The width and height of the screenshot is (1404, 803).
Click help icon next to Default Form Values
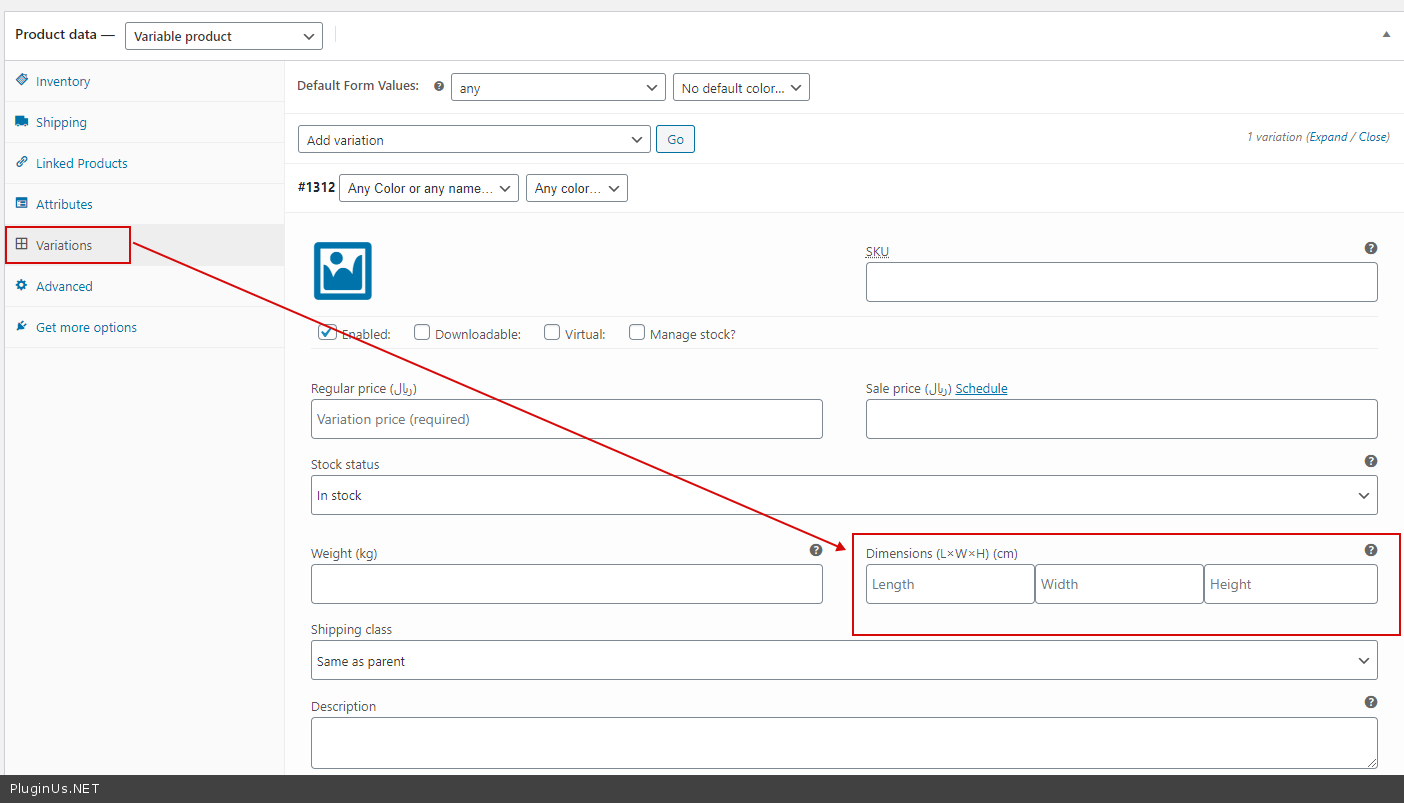click(438, 87)
